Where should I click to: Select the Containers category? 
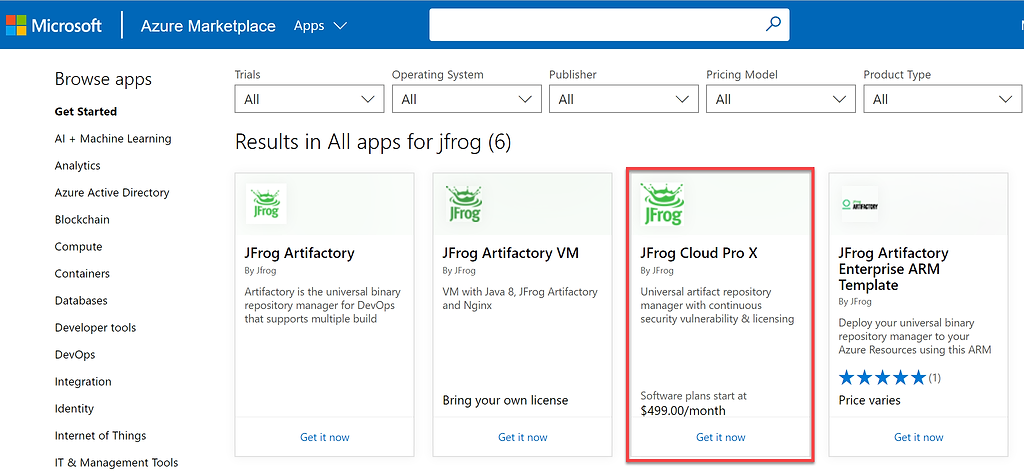click(82, 274)
